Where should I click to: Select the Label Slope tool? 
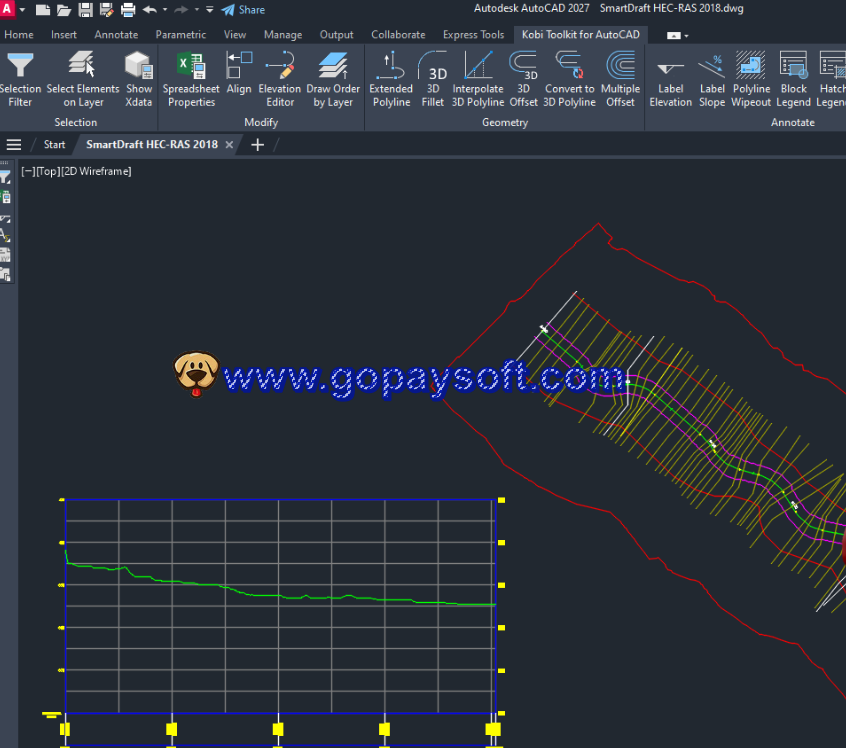coord(712,79)
